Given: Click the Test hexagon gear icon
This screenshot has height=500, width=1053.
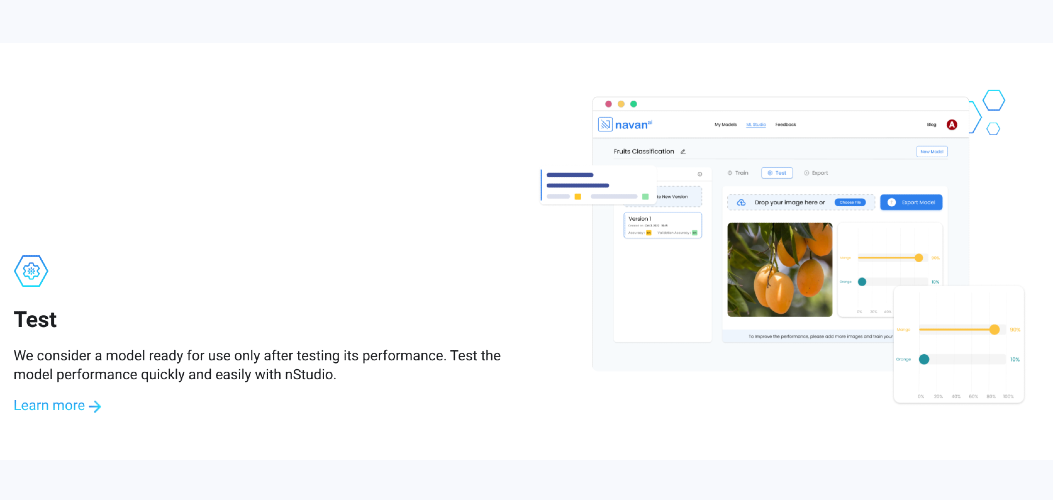Looking at the screenshot, I should pyautogui.click(x=31, y=271).
